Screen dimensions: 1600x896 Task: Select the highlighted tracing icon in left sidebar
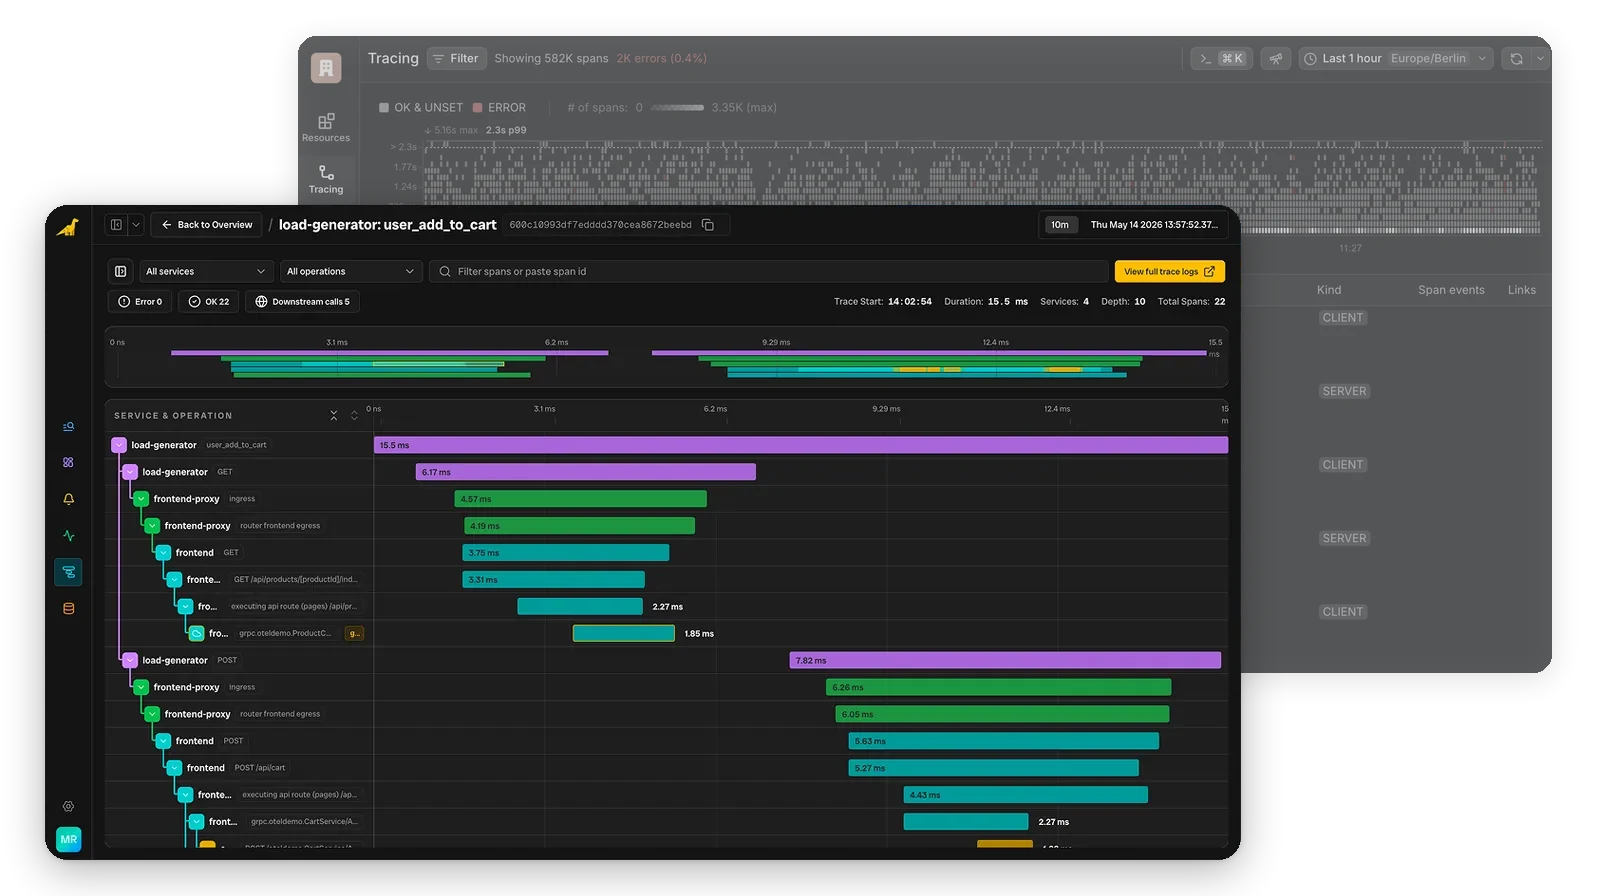pyautogui.click(x=68, y=572)
